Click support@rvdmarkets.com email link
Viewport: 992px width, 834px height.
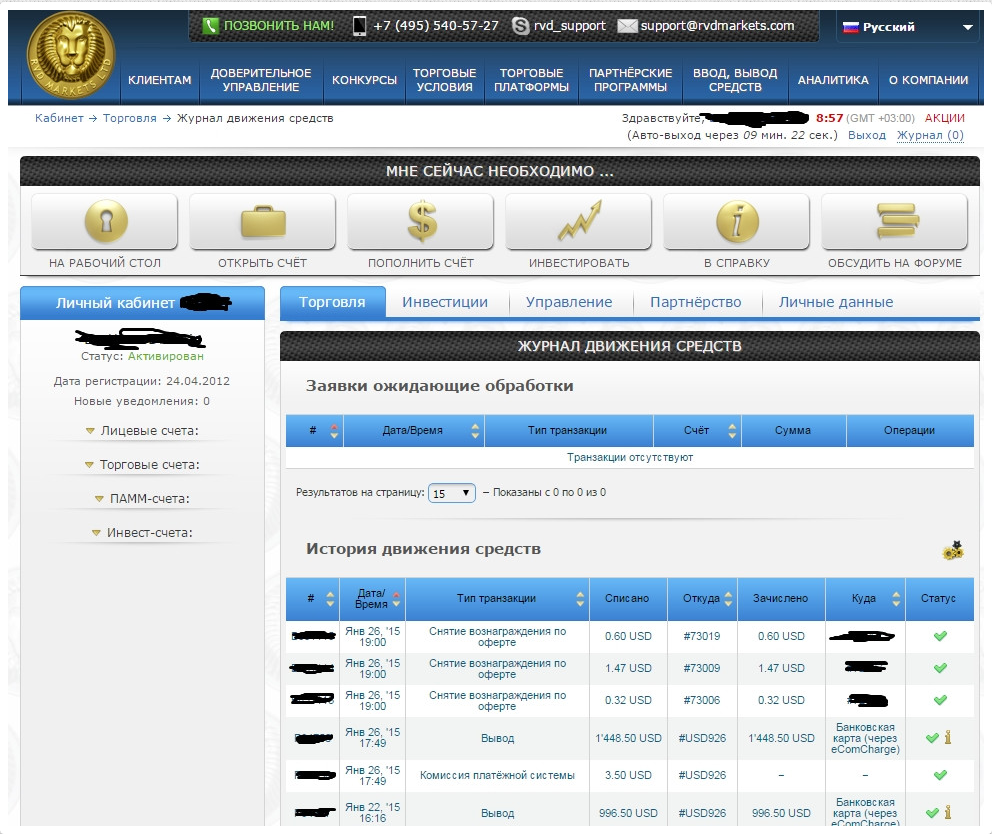tap(717, 26)
